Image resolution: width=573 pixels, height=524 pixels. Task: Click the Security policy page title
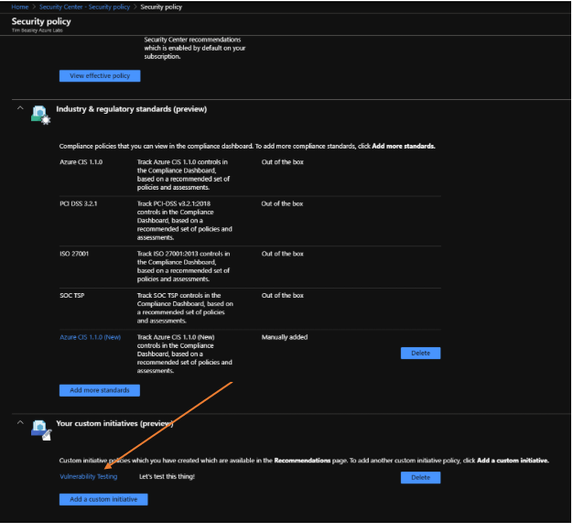click(41, 22)
